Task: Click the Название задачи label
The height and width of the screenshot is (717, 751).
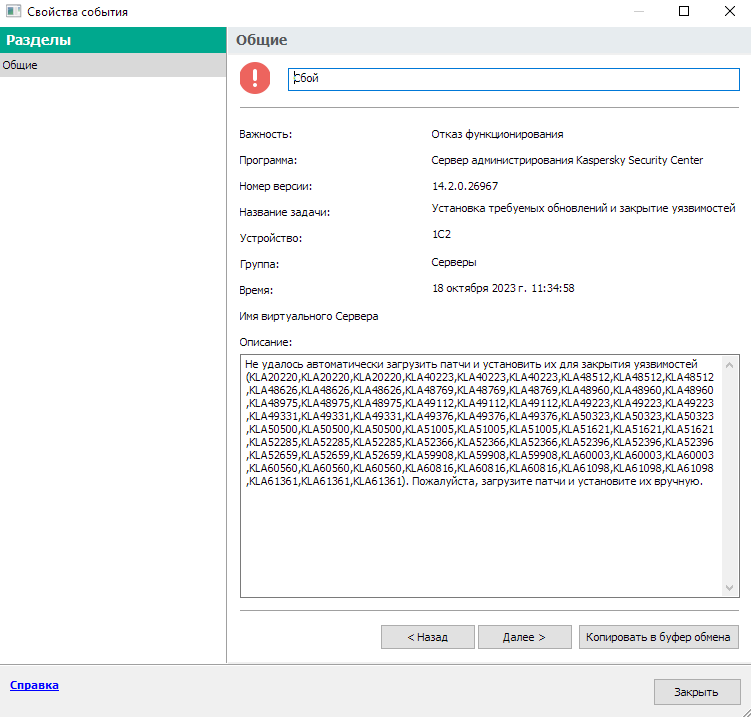Action: 285,212
